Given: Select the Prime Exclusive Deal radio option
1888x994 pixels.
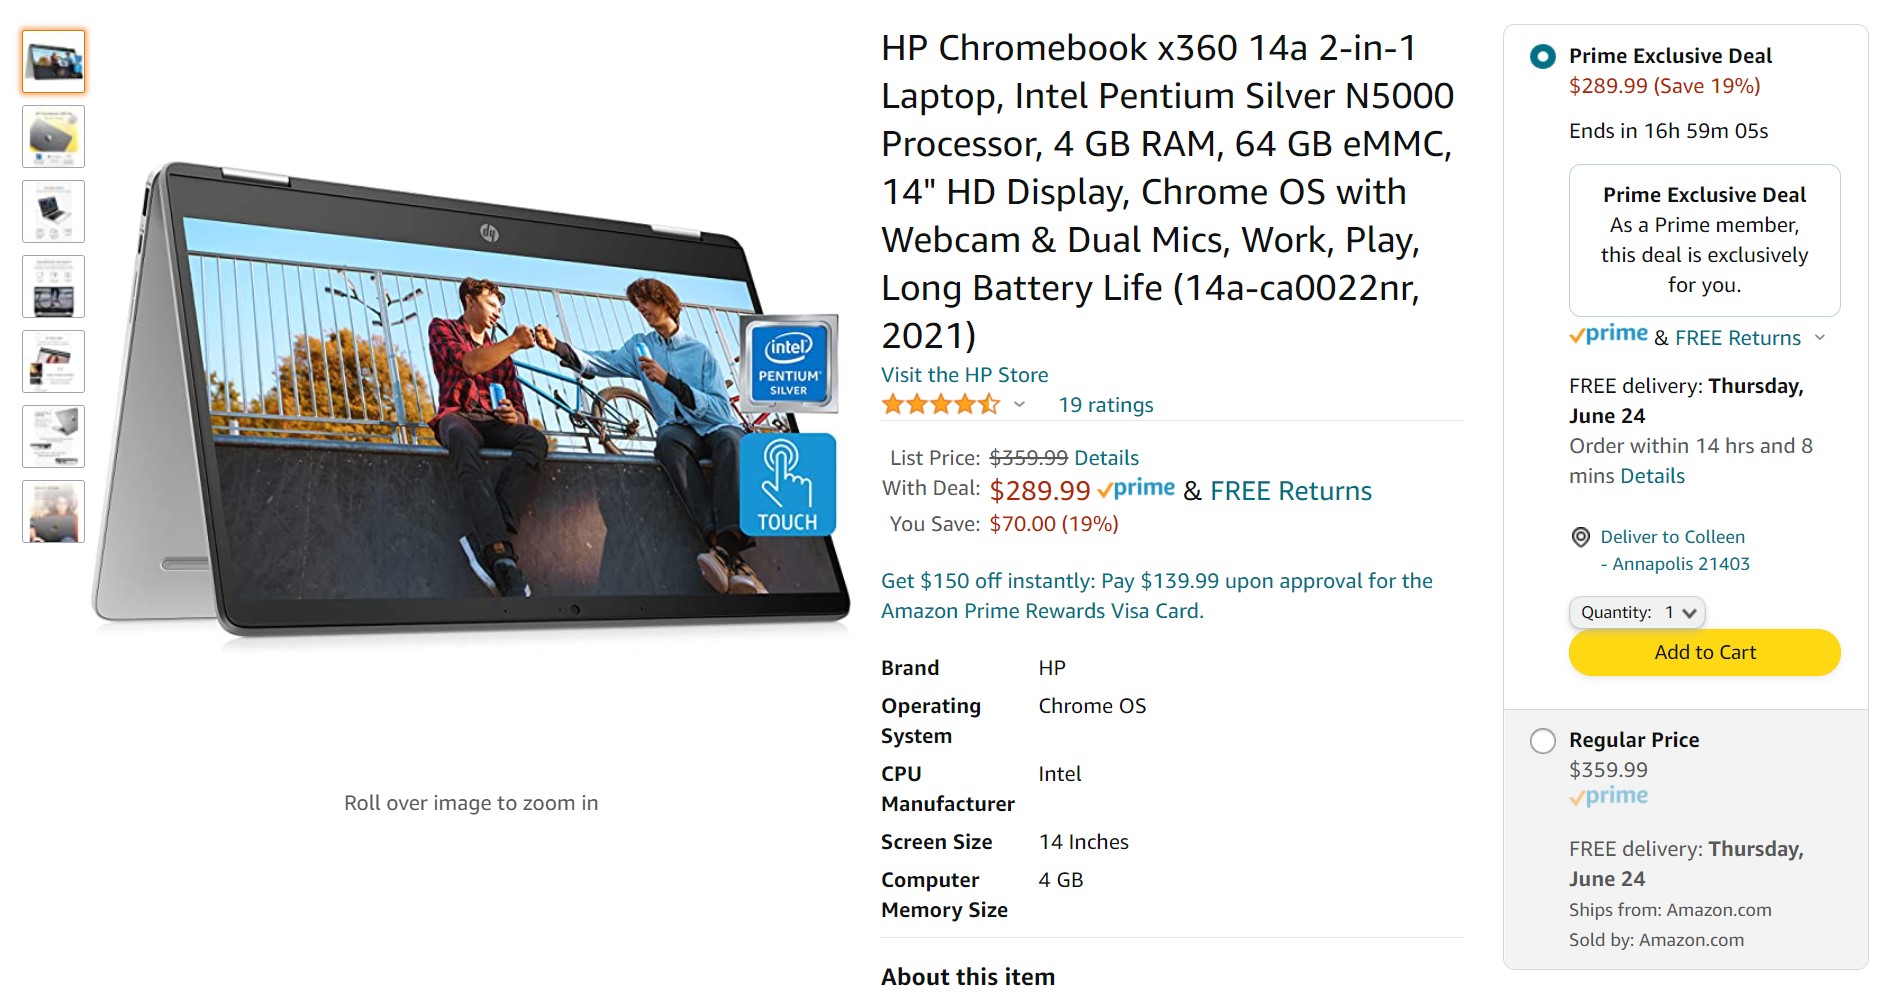Looking at the screenshot, I should [1543, 56].
